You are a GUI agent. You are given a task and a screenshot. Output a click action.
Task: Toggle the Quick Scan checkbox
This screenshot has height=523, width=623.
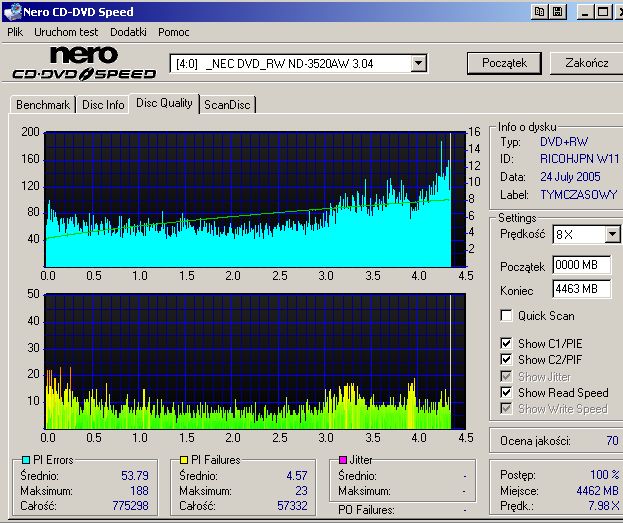point(506,316)
